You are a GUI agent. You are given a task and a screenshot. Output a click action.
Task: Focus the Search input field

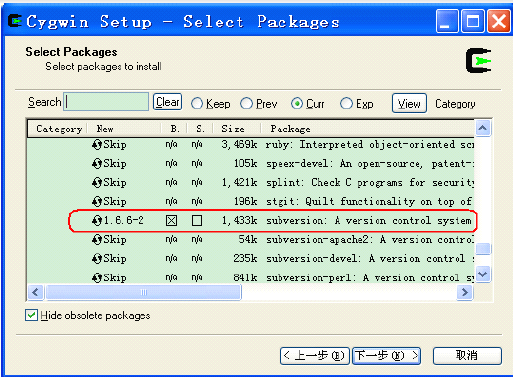(106, 102)
